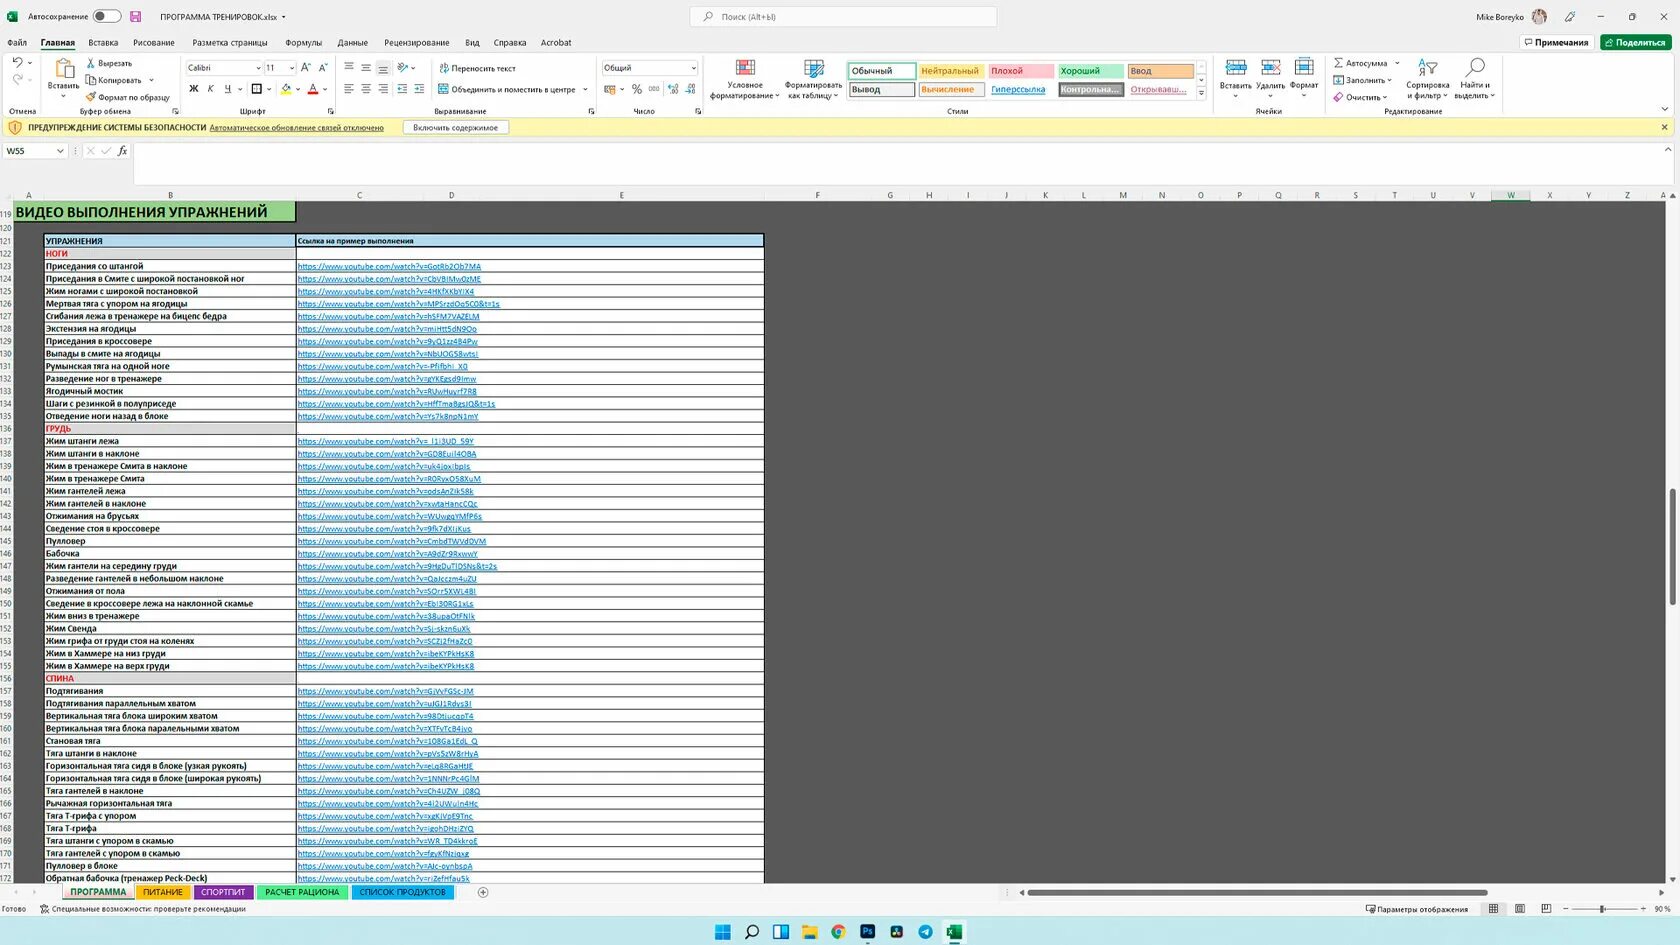This screenshot has width=1680, height=945.
Task: Open YouTube link for Присядания со штангой
Action: click(389, 266)
